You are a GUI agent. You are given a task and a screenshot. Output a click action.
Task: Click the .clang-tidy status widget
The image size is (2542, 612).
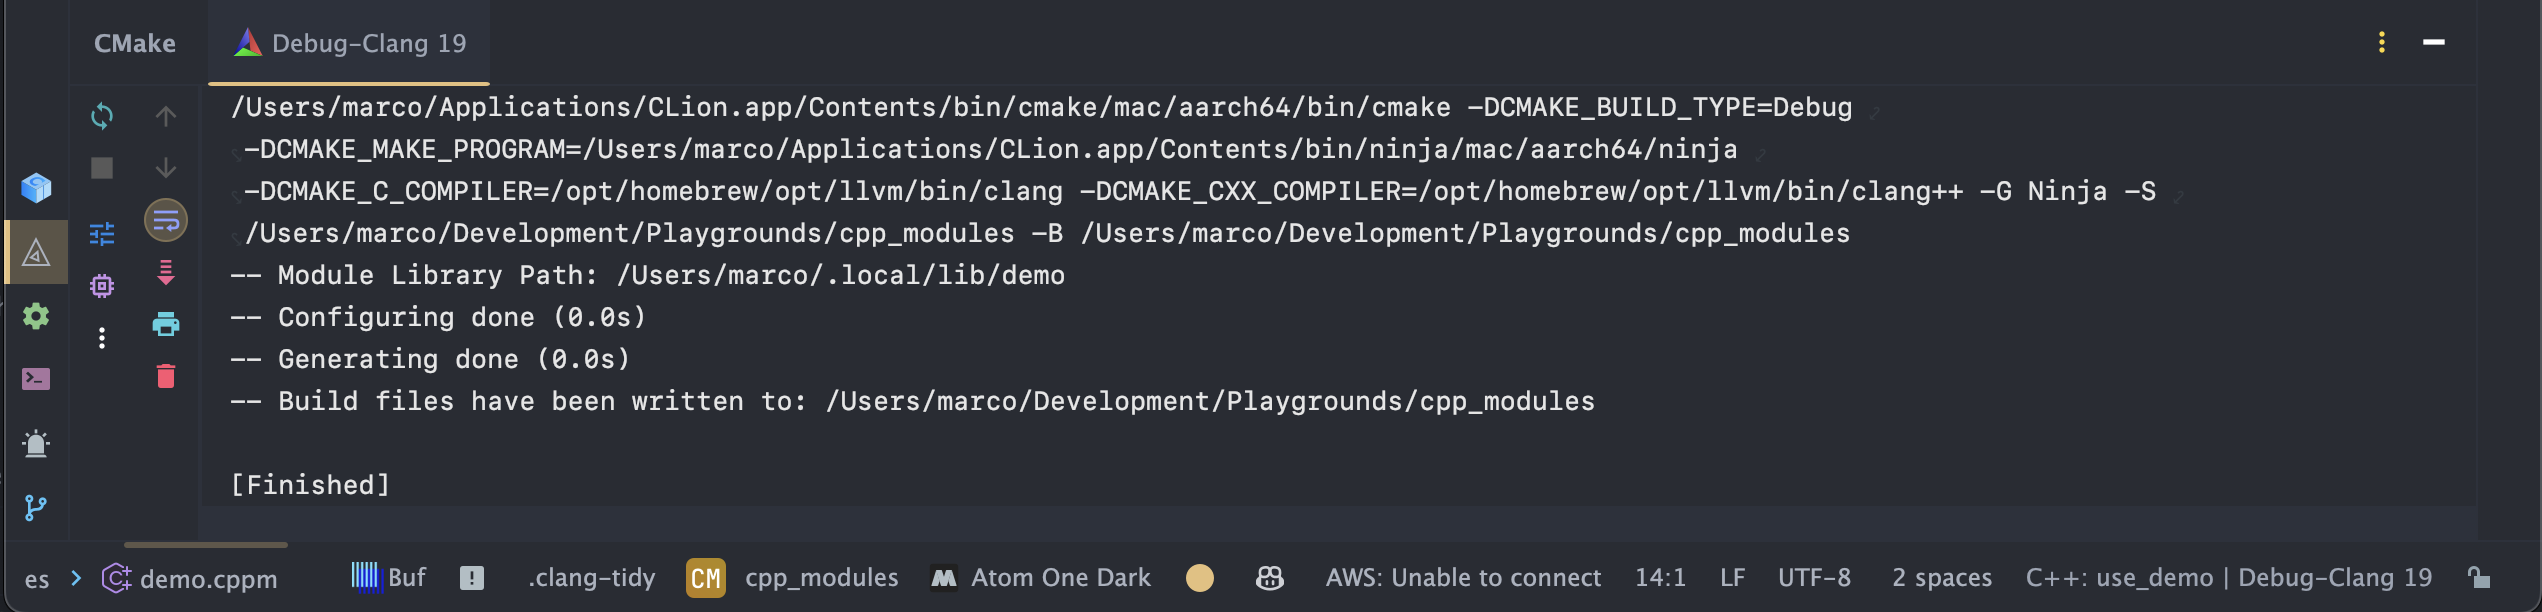pos(591,578)
